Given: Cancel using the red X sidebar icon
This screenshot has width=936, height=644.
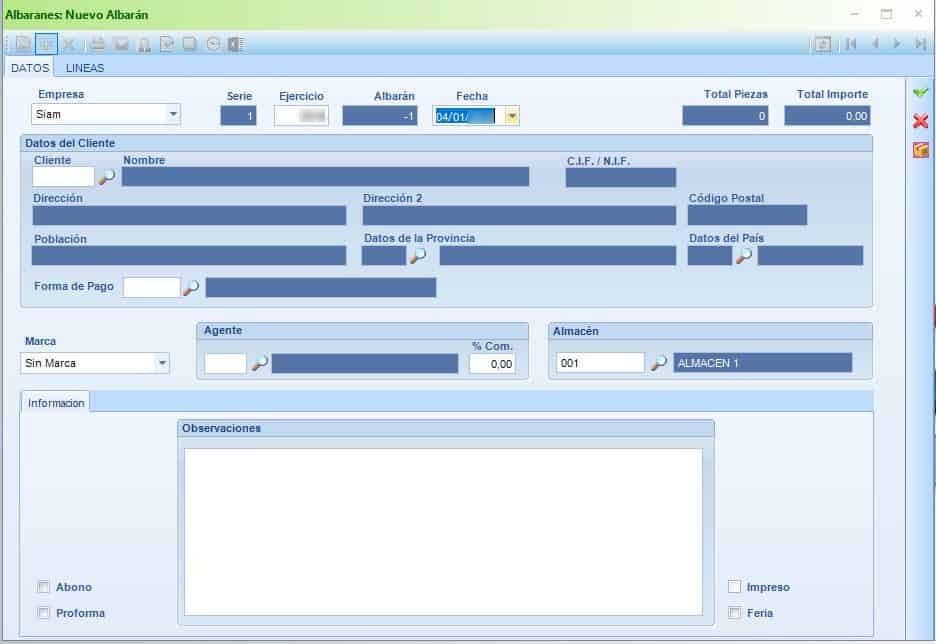Looking at the screenshot, I should click(x=920, y=121).
